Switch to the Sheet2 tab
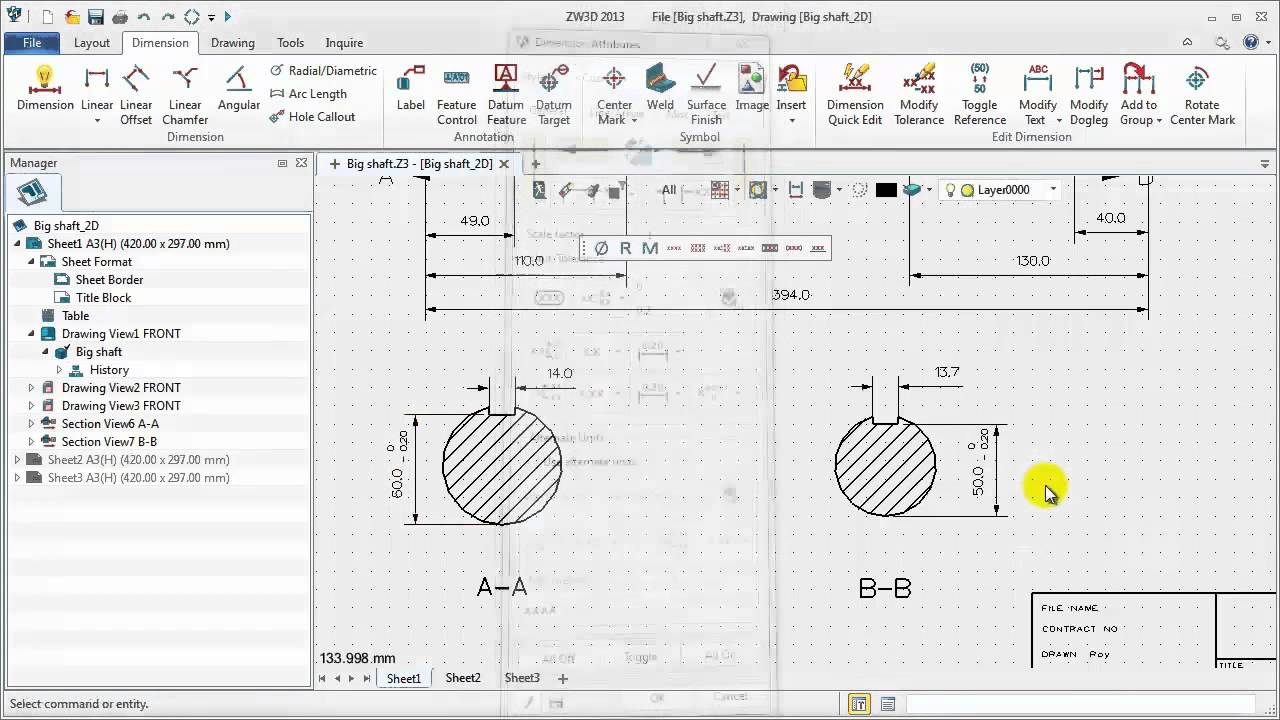Viewport: 1280px width, 720px height. coord(463,678)
